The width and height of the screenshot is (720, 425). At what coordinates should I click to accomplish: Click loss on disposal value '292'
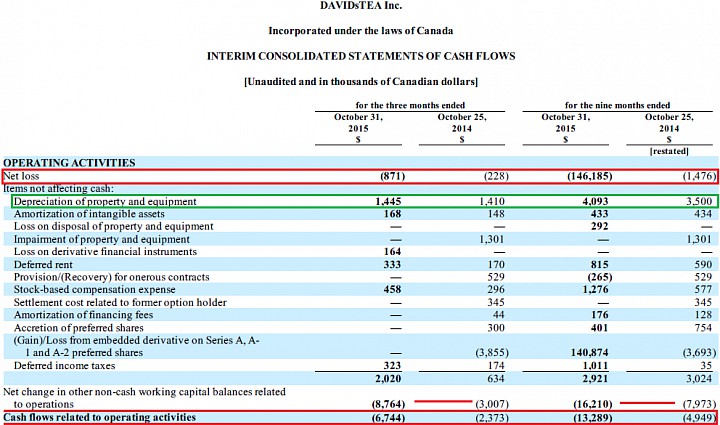point(600,226)
